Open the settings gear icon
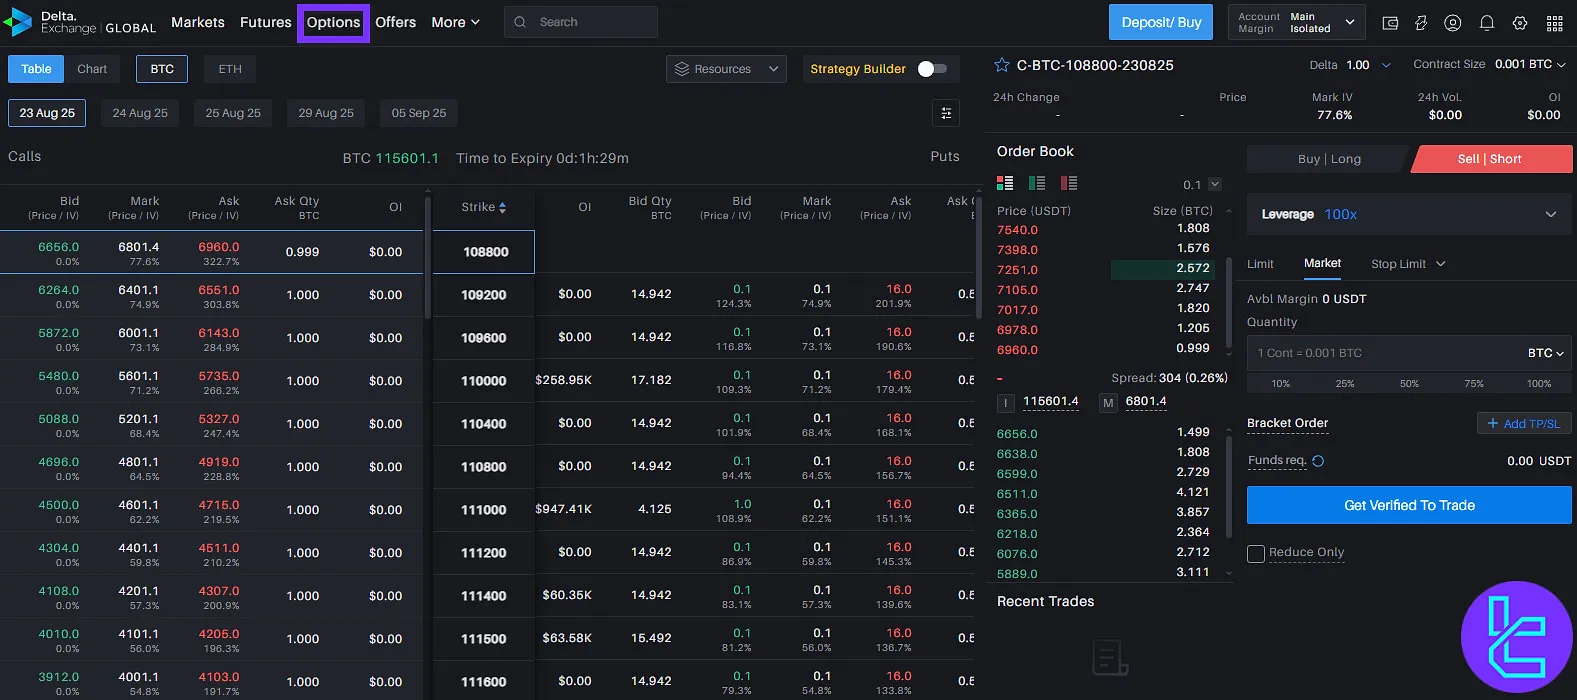 tap(1520, 23)
